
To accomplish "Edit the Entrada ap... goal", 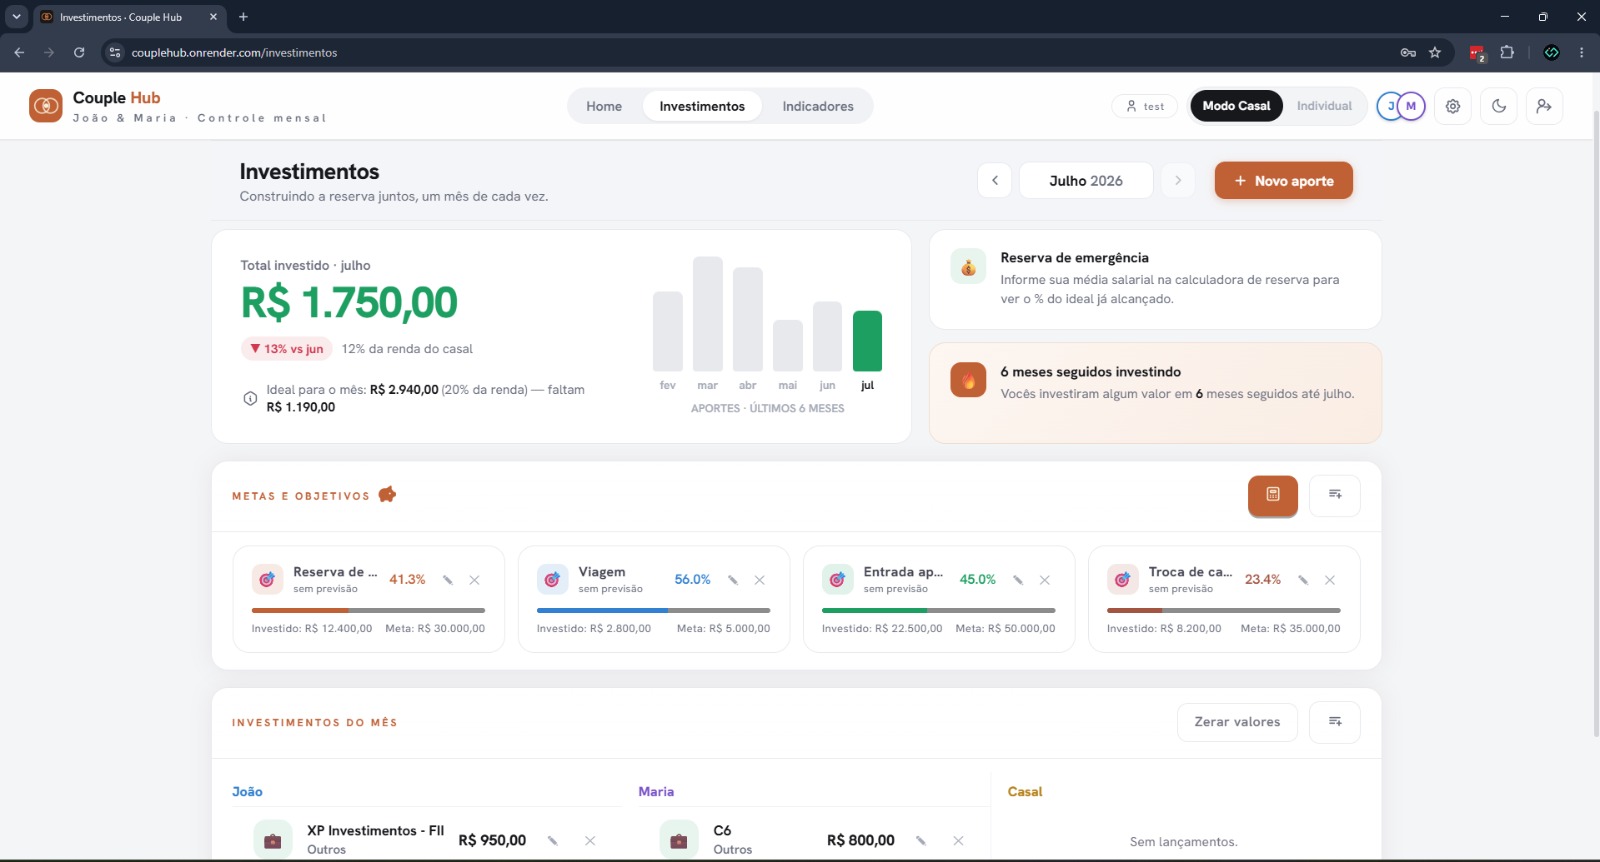I will pyautogui.click(x=1018, y=580).
